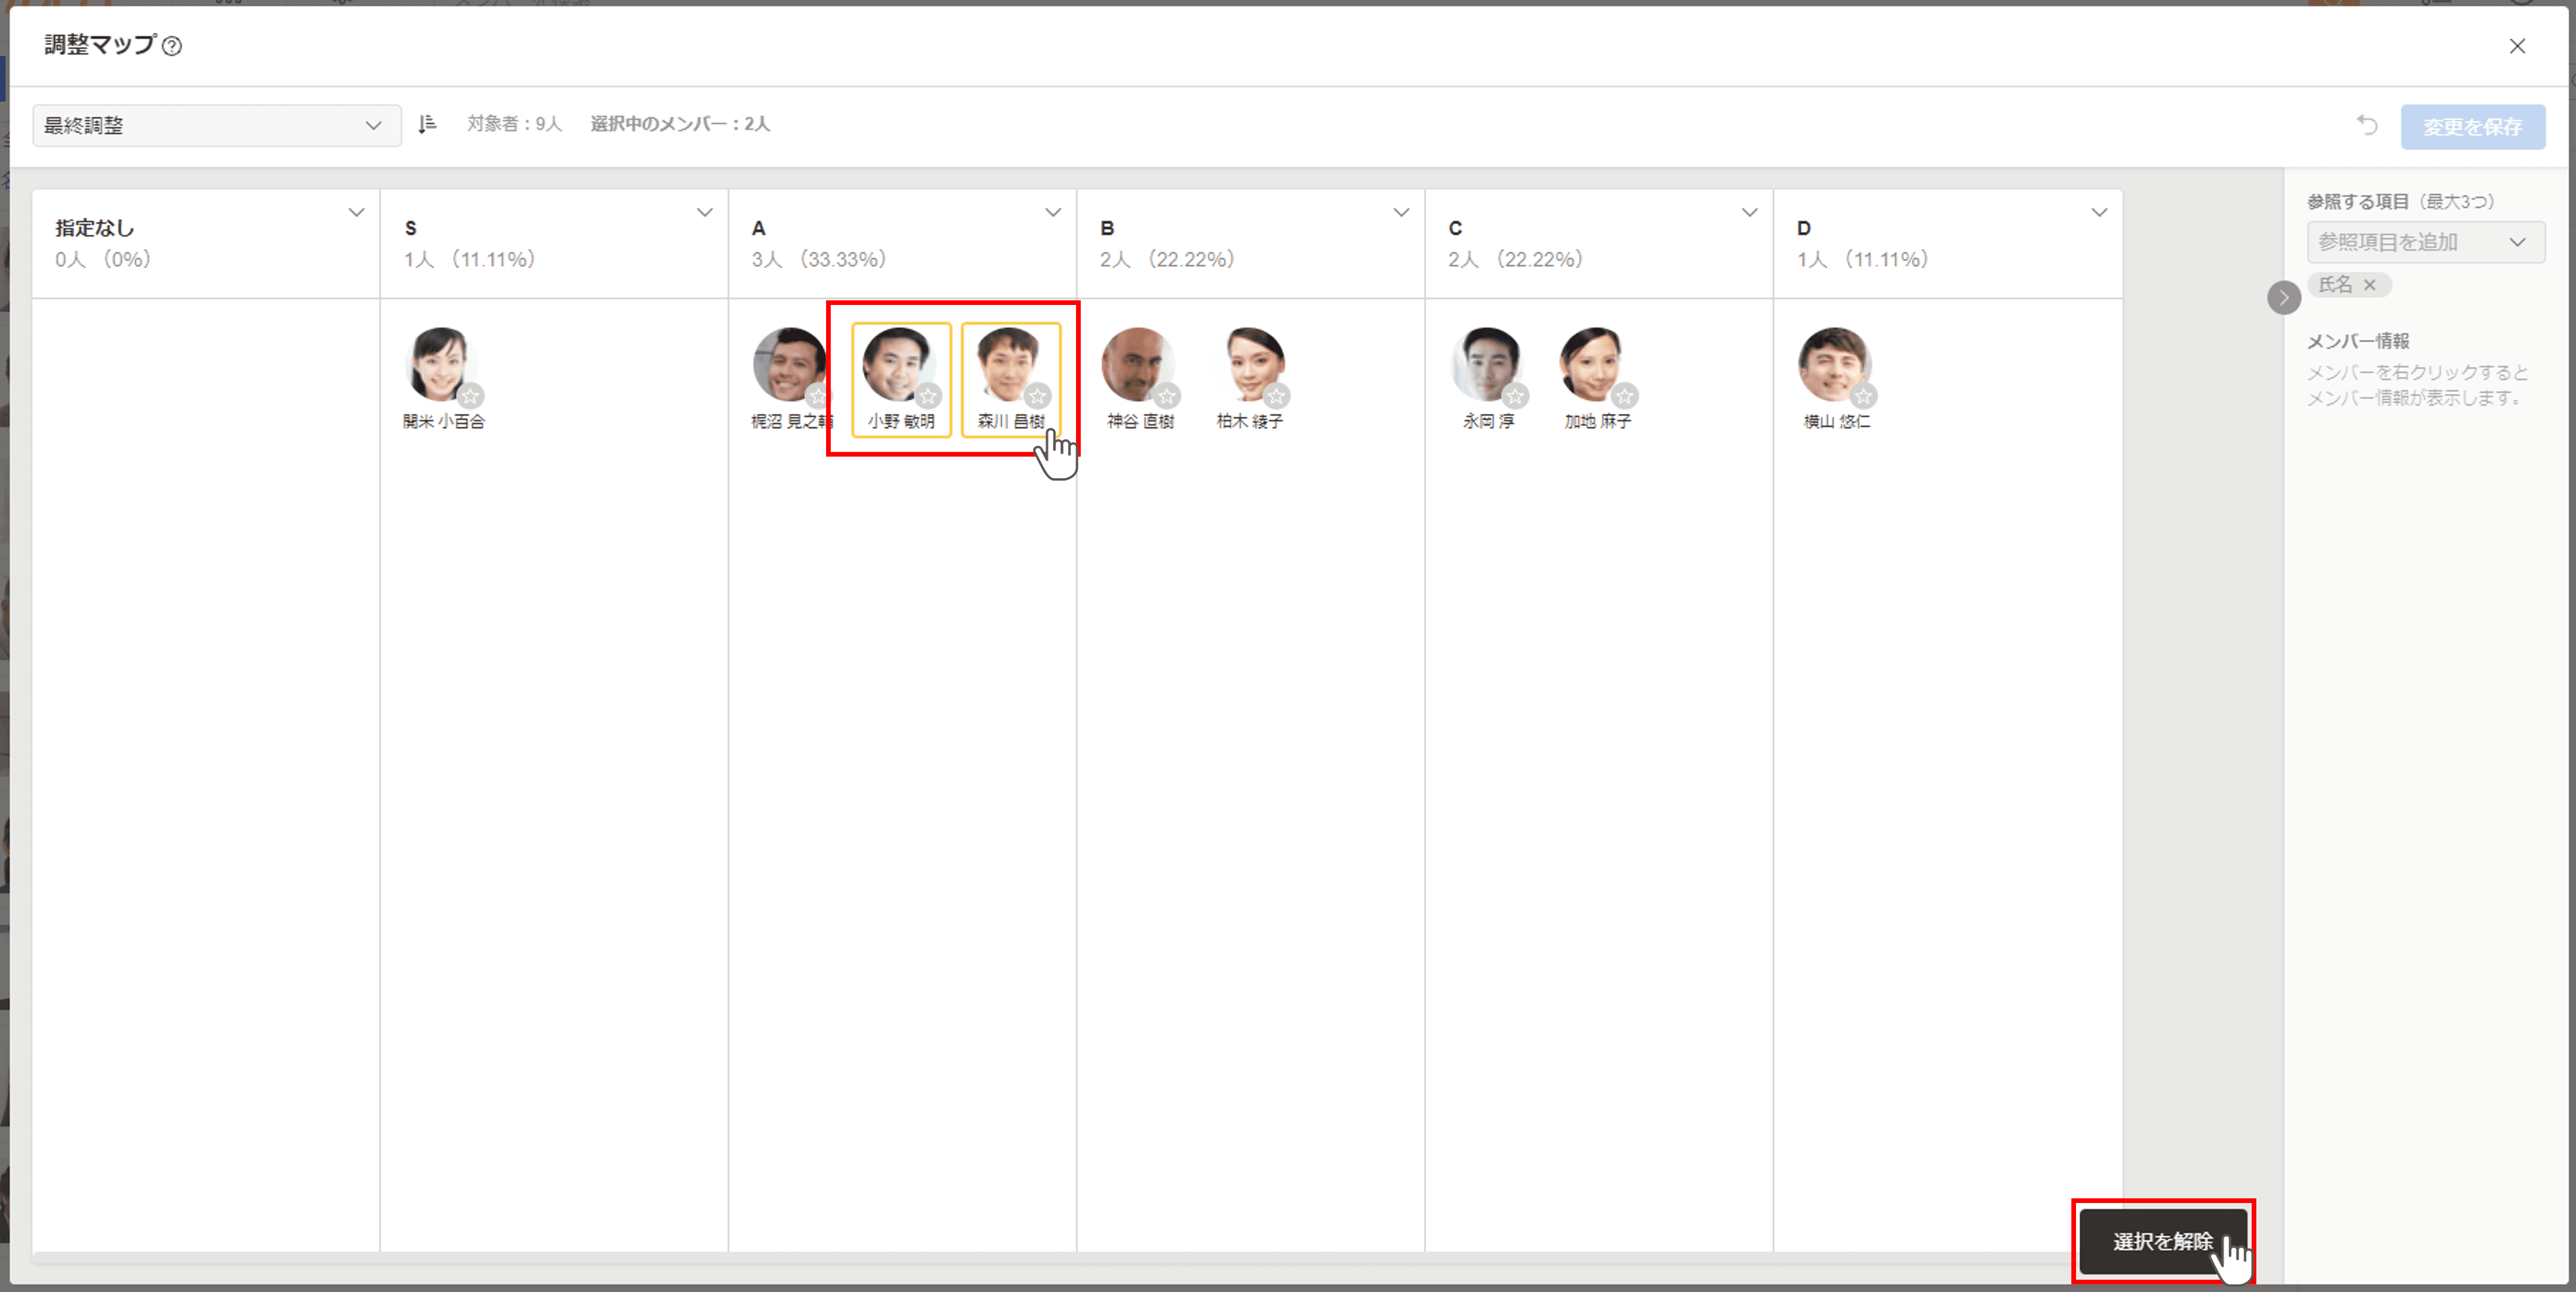
Task: Click the 対象者：9人 label
Action: click(514, 124)
